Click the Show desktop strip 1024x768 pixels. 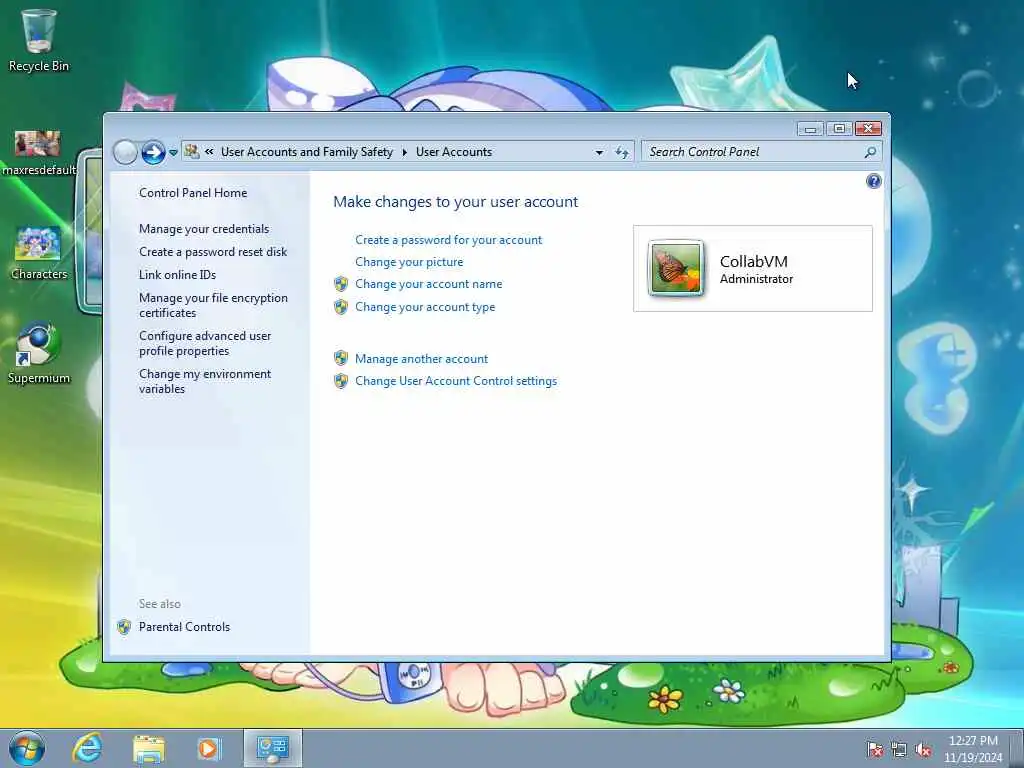[x=1016, y=749]
